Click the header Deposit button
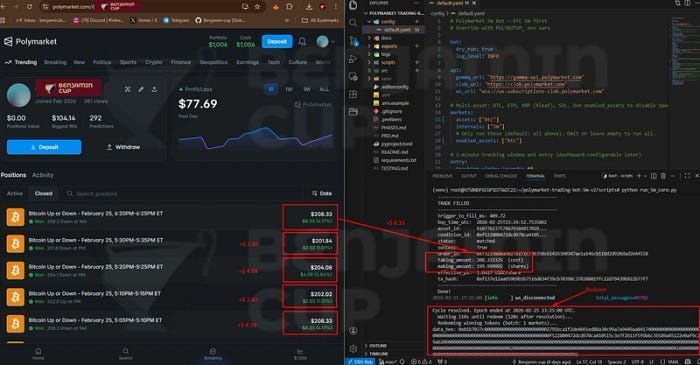The image size is (700, 365). coord(277,41)
